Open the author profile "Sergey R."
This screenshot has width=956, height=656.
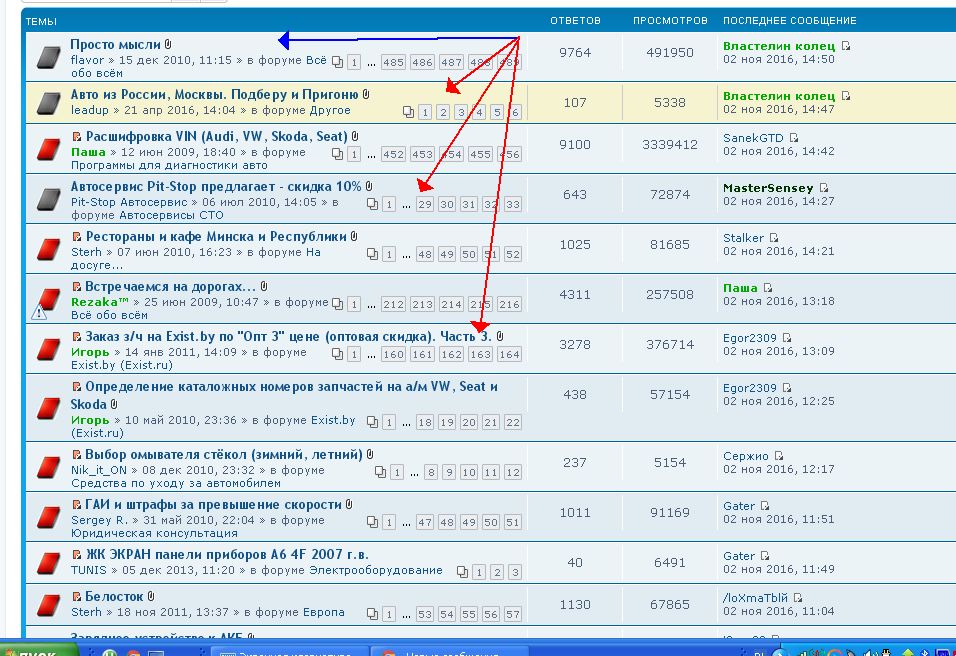(99, 520)
